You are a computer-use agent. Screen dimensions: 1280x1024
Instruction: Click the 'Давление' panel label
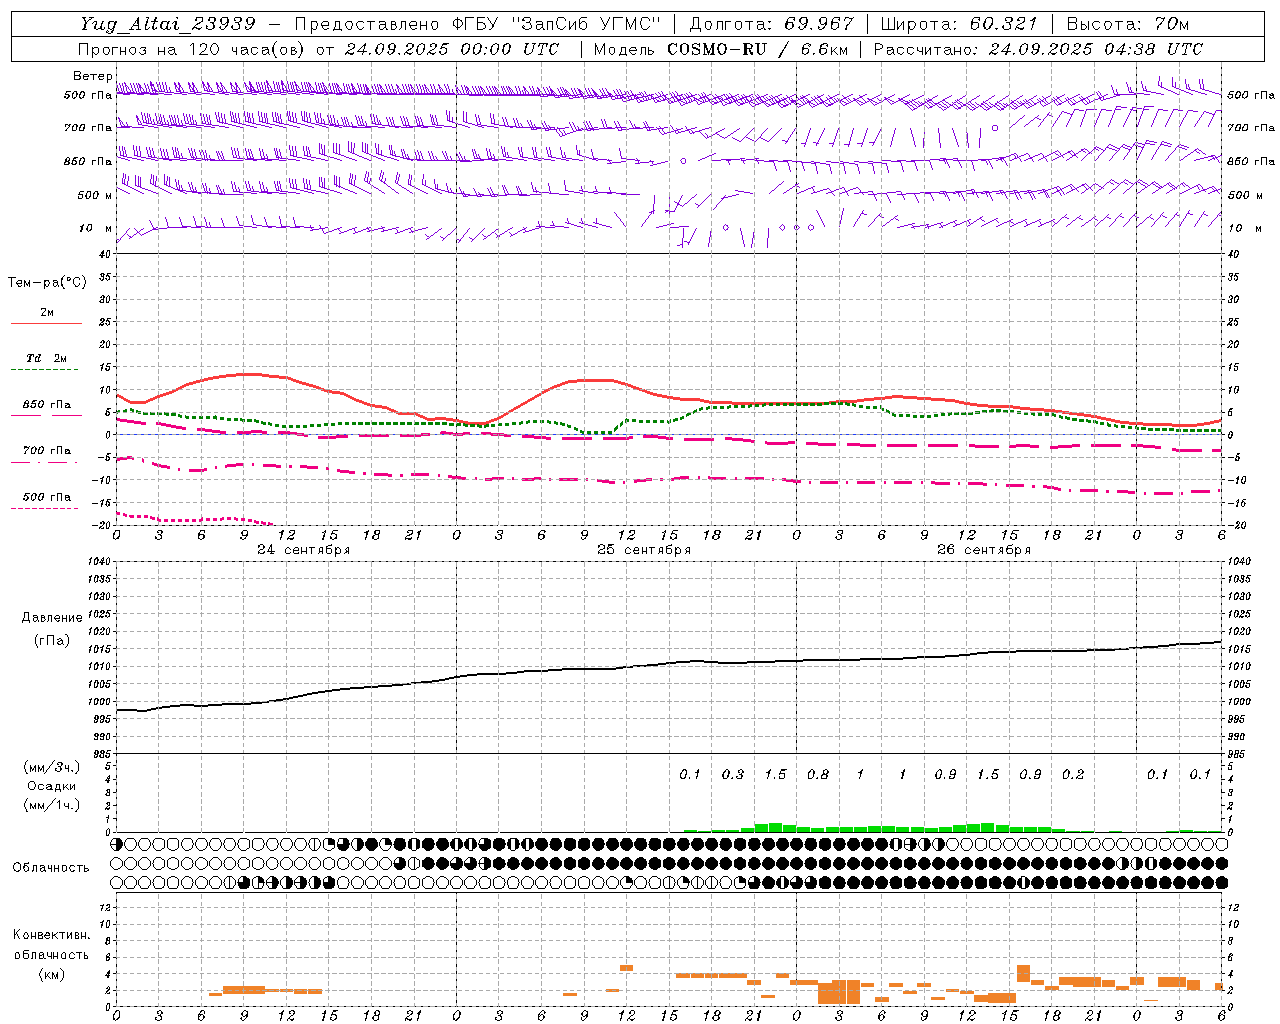click(x=52, y=618)
